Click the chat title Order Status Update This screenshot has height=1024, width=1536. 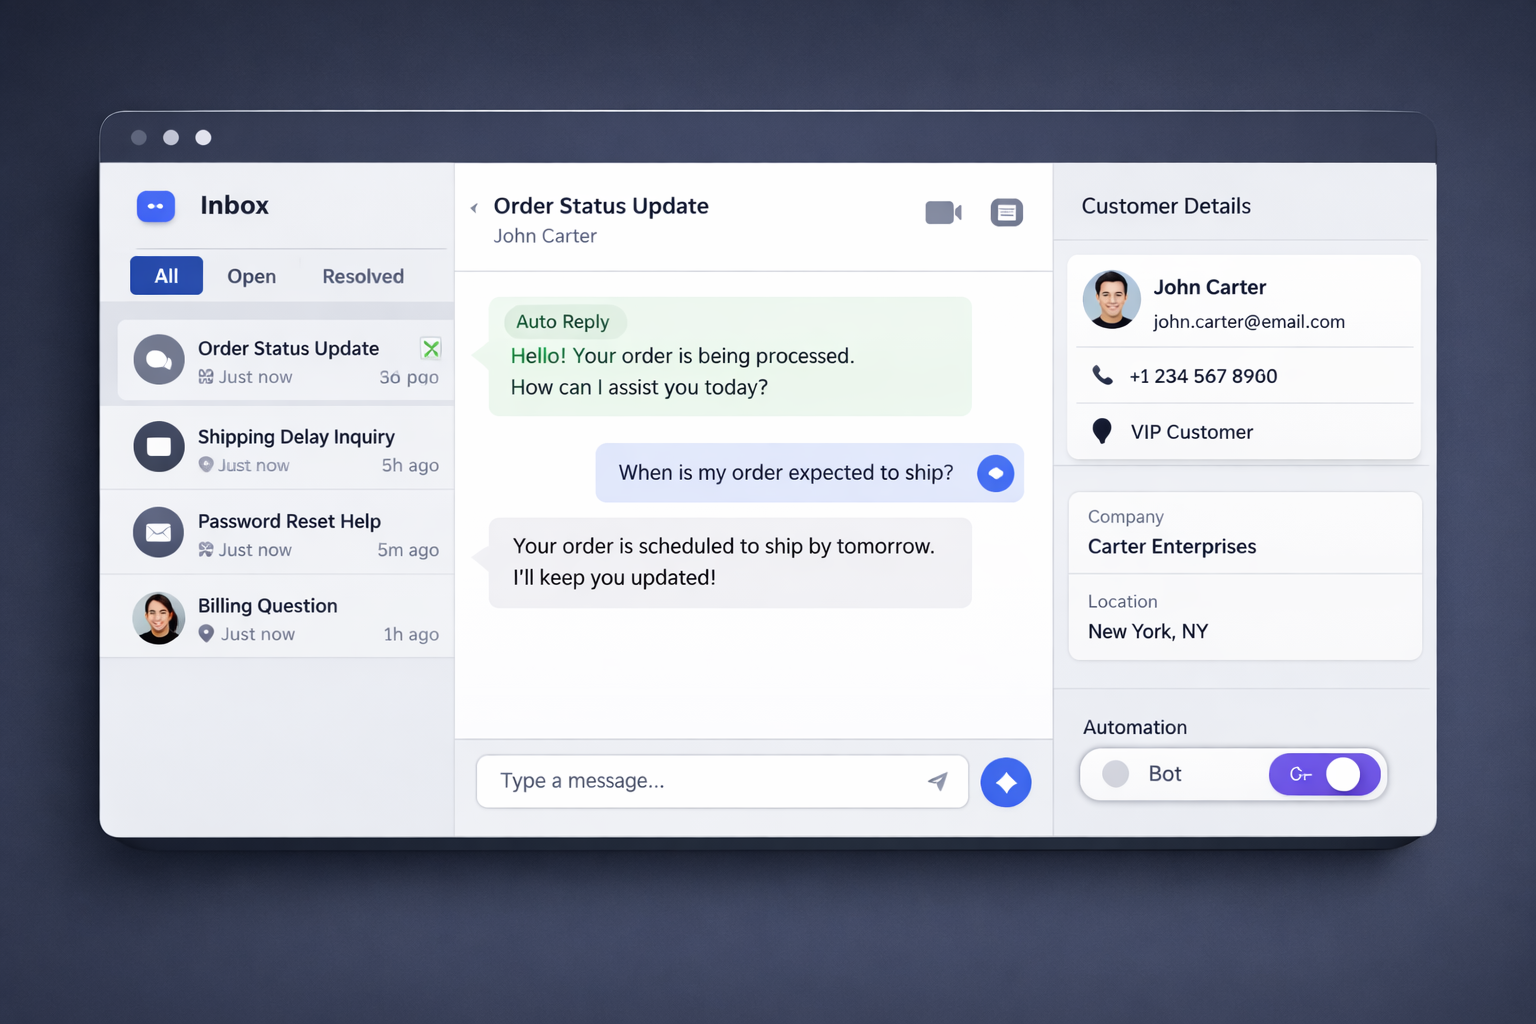(601, 206)
